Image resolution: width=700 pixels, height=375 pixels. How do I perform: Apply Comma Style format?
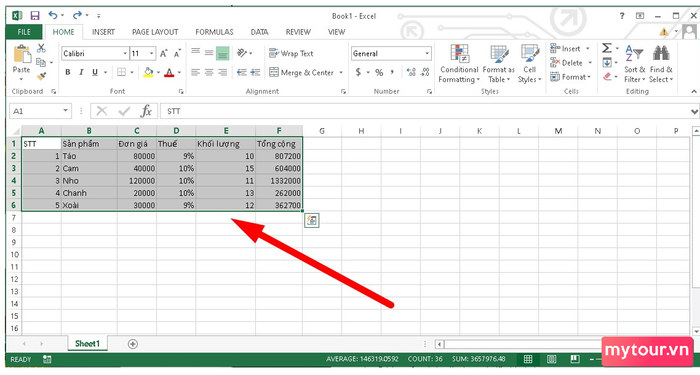click(x=392, y=72)
